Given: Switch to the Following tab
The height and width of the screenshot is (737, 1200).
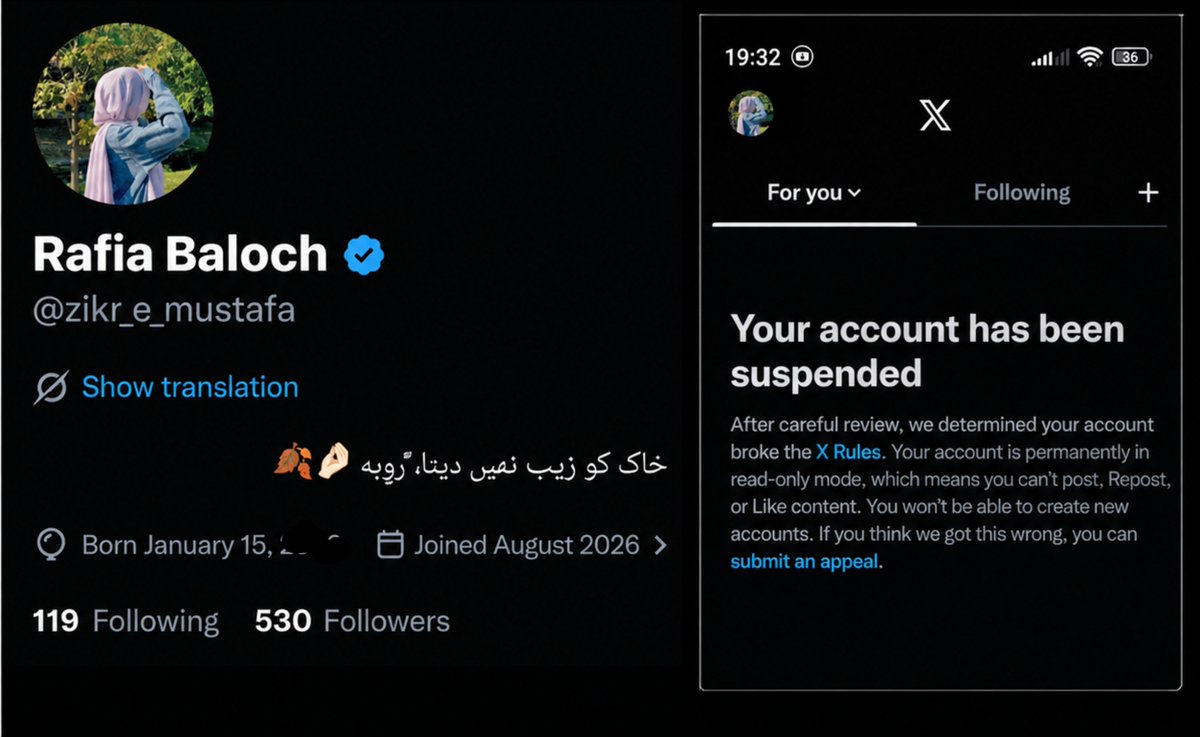Looking at the screenshot, I should click(x=1021, y=192).
